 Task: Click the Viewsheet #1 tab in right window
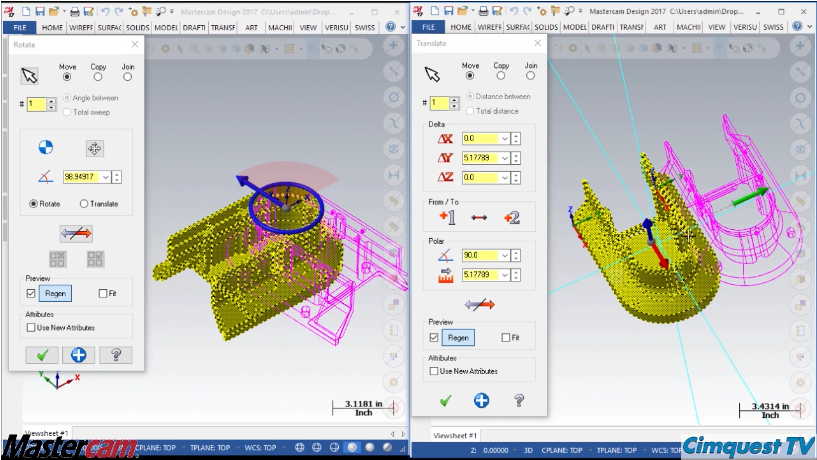pos(455,436)
